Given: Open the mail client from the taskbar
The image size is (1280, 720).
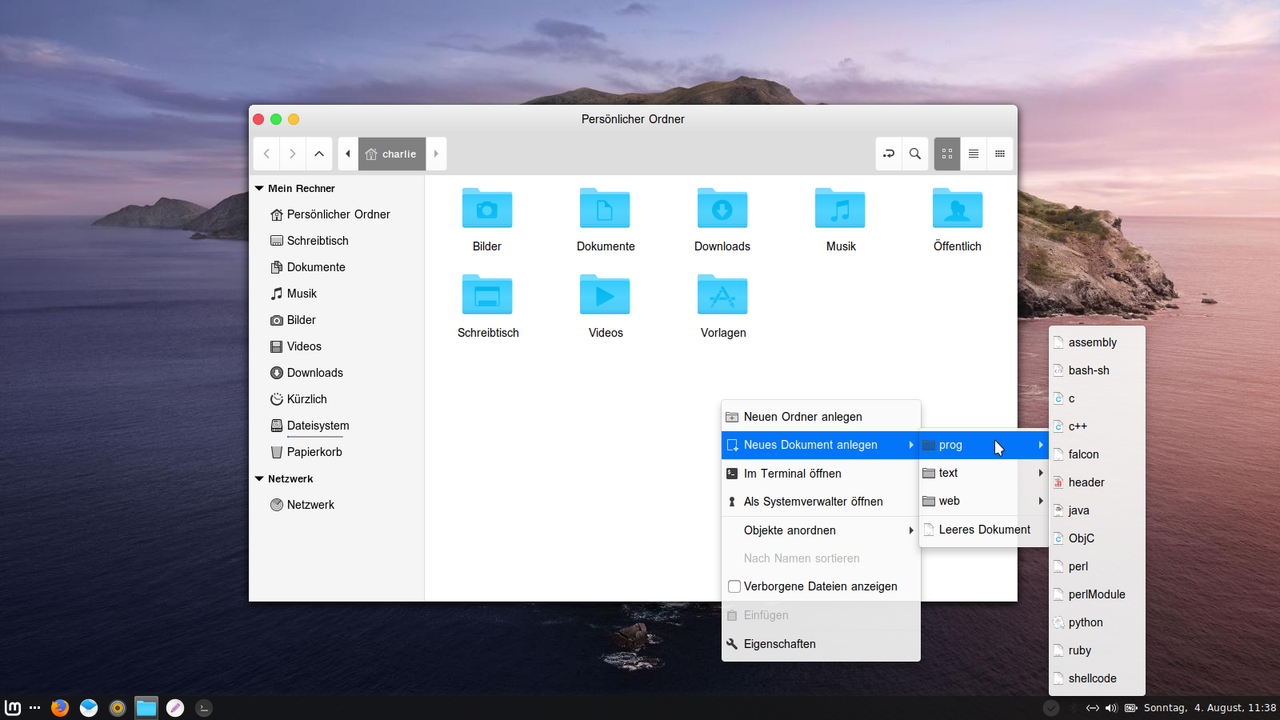Looking at the screenshot, I should [89, 708].
